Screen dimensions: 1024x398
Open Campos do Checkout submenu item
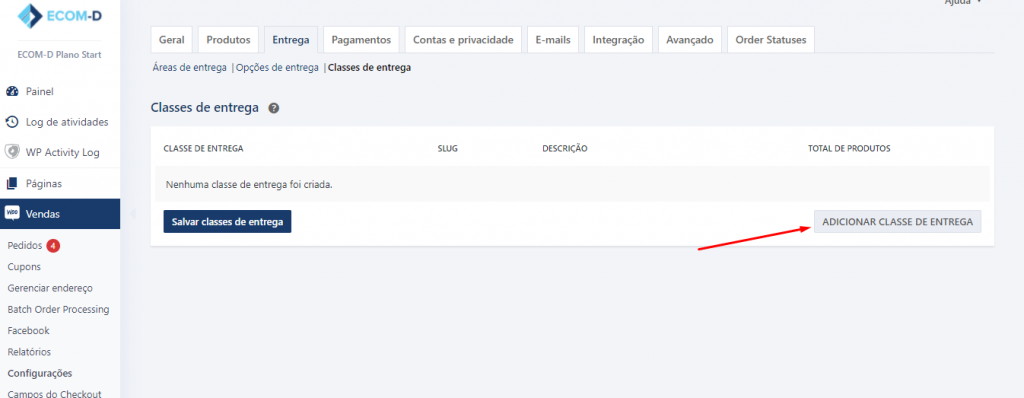pyautogui.click(x=54, y=393)
